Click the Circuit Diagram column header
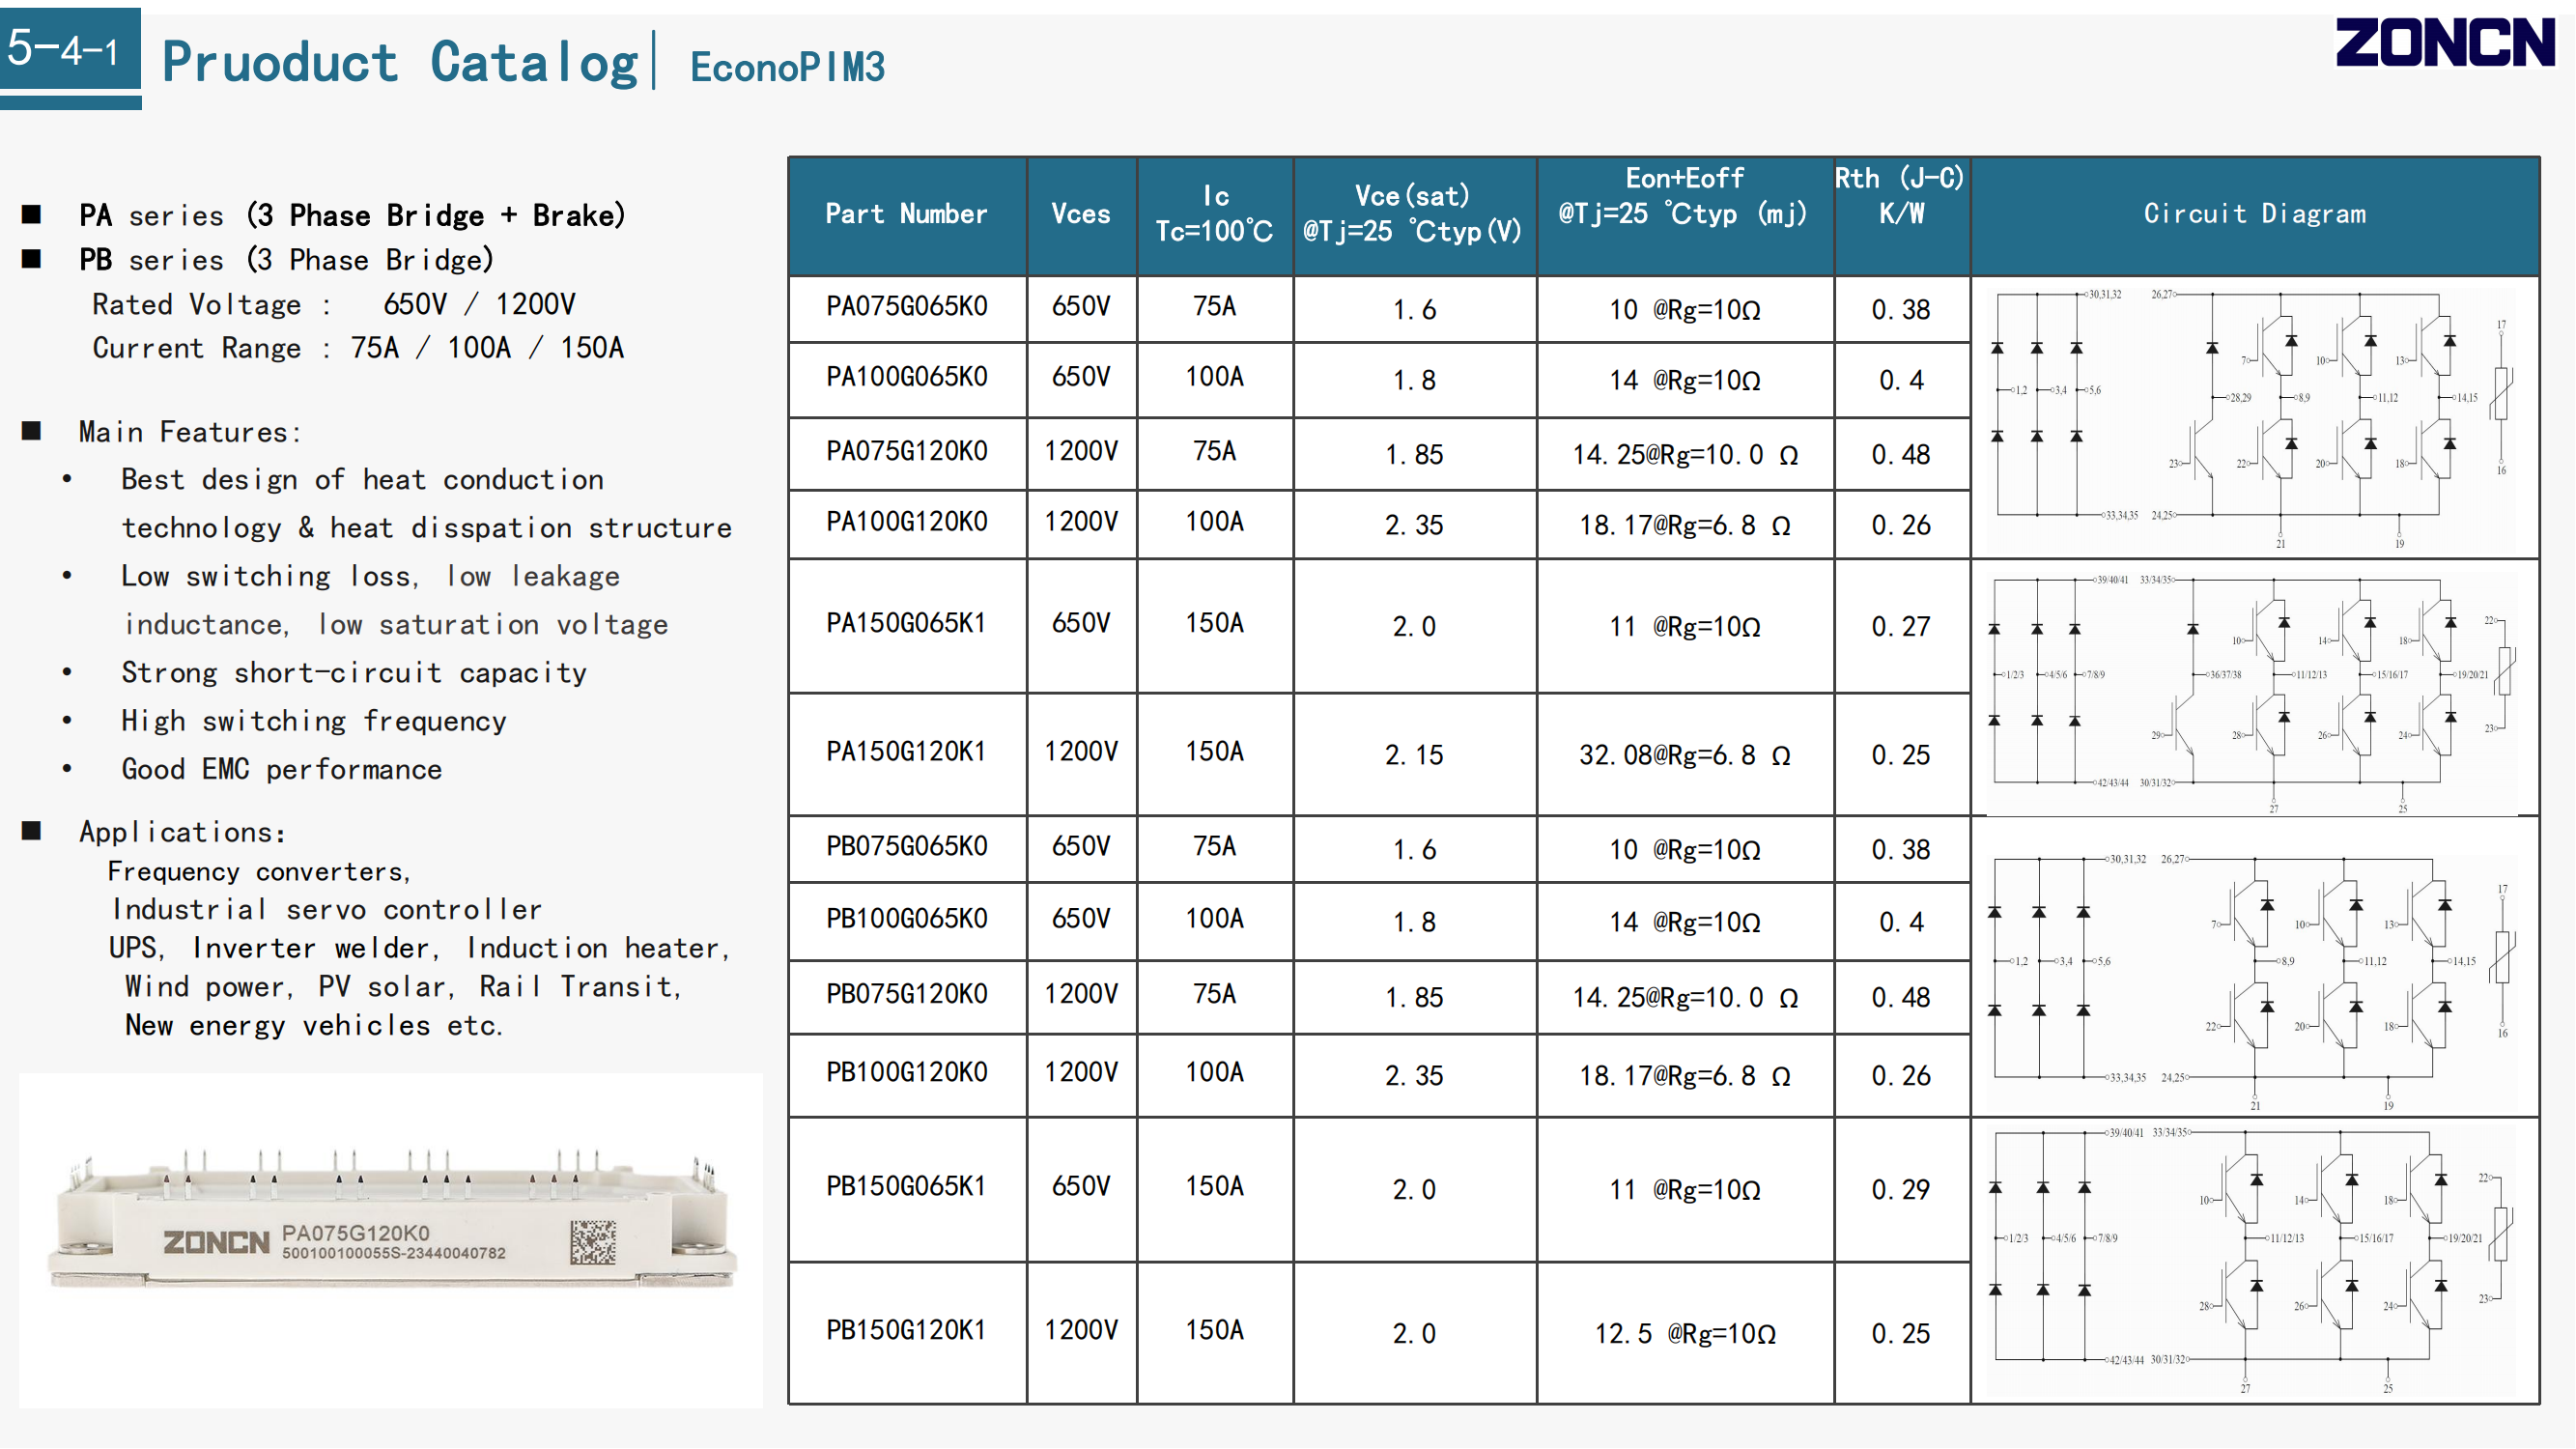2576x1449 pixels. tap(2254, 214)
